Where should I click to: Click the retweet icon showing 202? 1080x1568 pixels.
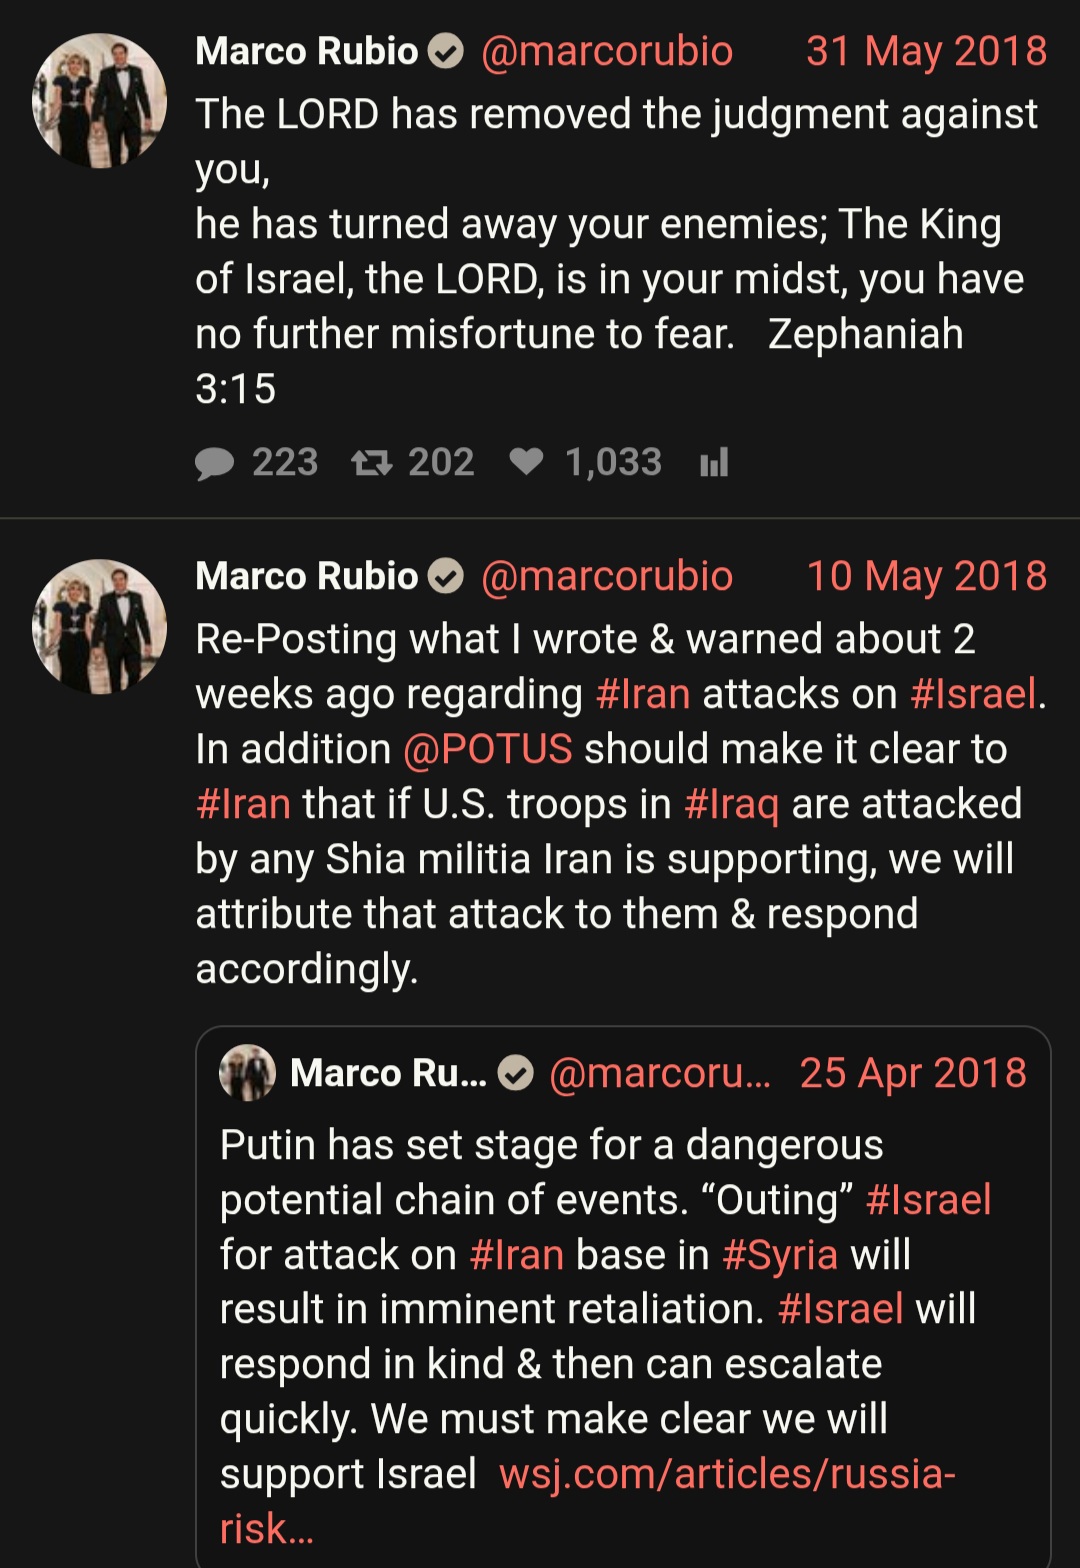click(x=371, y=463)
